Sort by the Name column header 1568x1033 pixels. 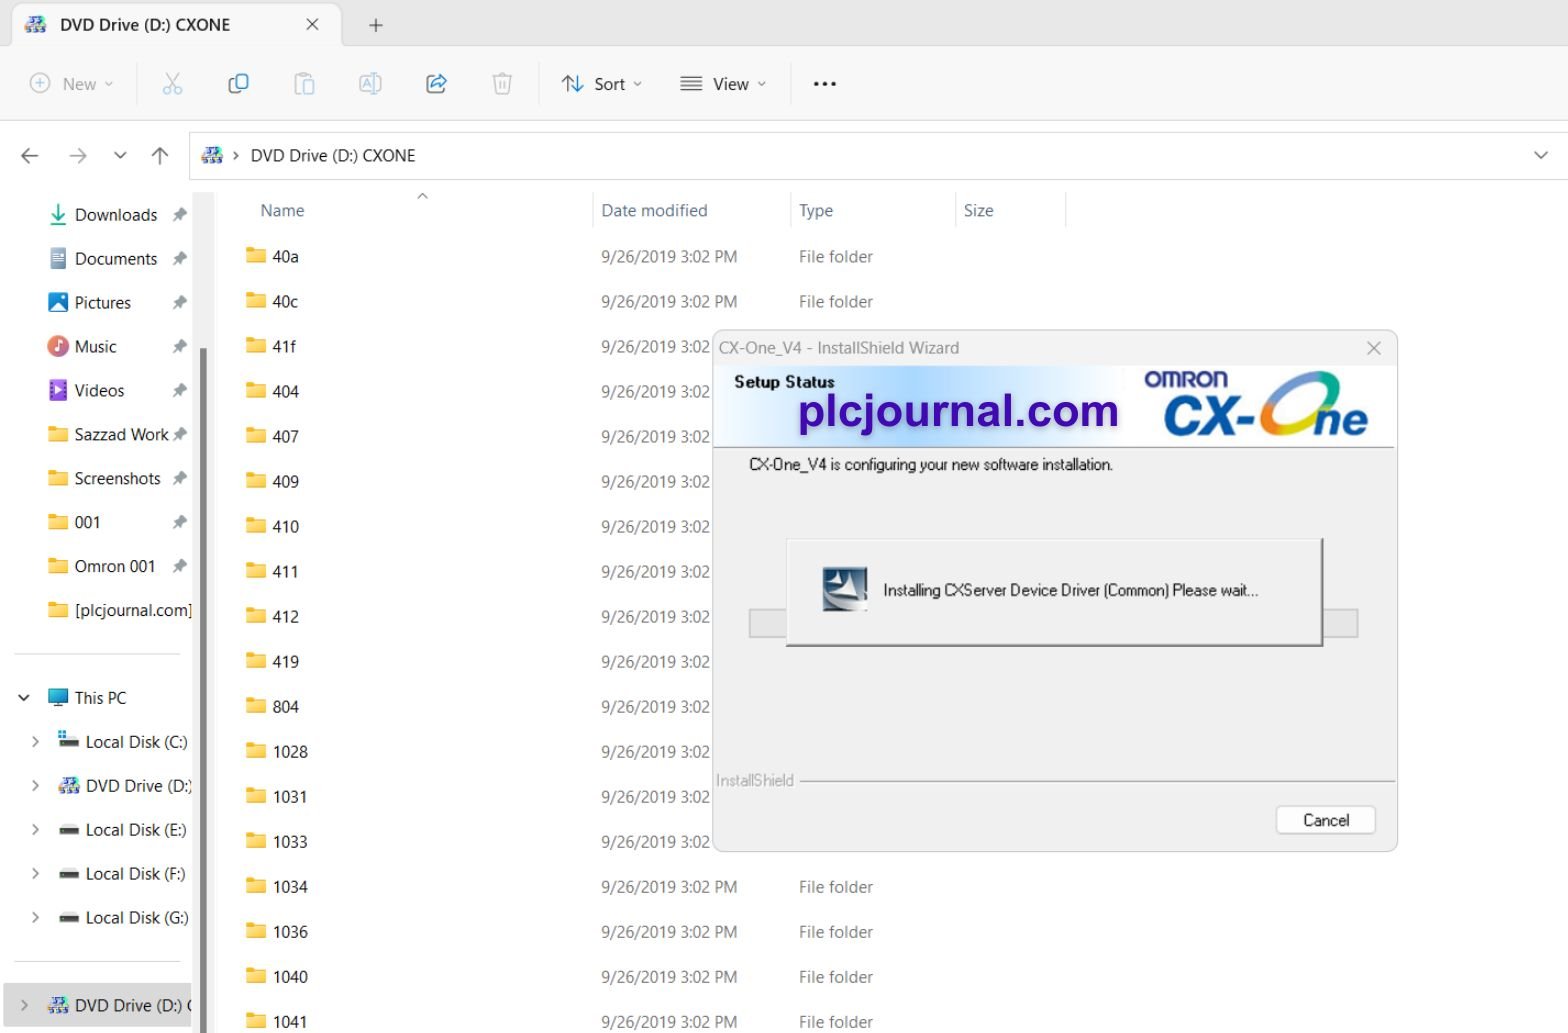[x=282, y=211]
